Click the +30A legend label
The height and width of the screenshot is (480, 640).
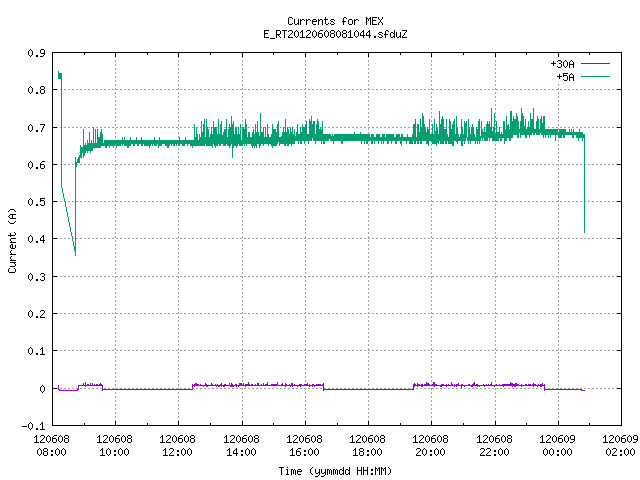(562, 64)
